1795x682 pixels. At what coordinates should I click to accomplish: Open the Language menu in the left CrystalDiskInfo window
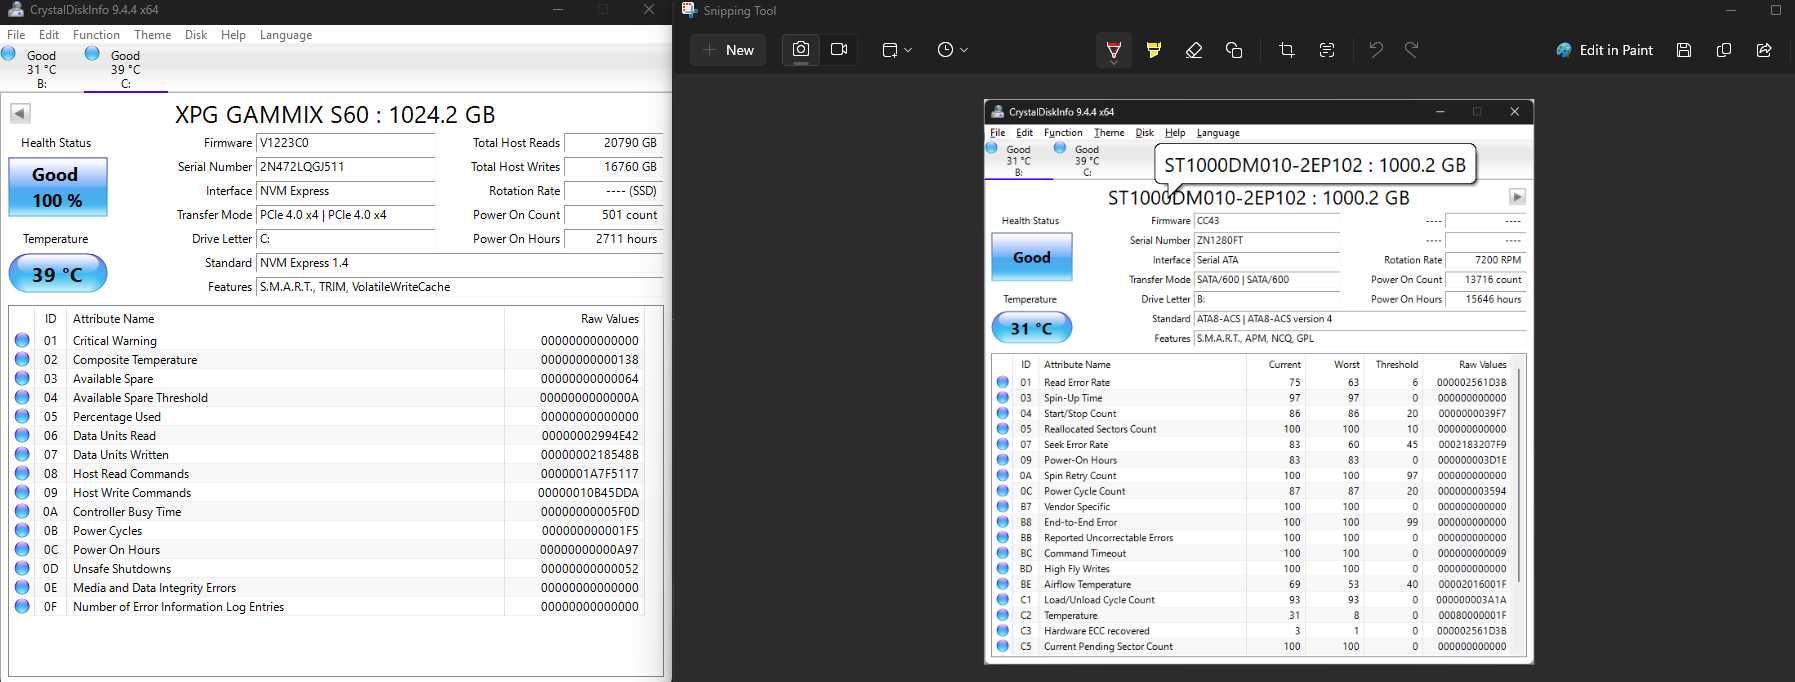tap(286, 35)
